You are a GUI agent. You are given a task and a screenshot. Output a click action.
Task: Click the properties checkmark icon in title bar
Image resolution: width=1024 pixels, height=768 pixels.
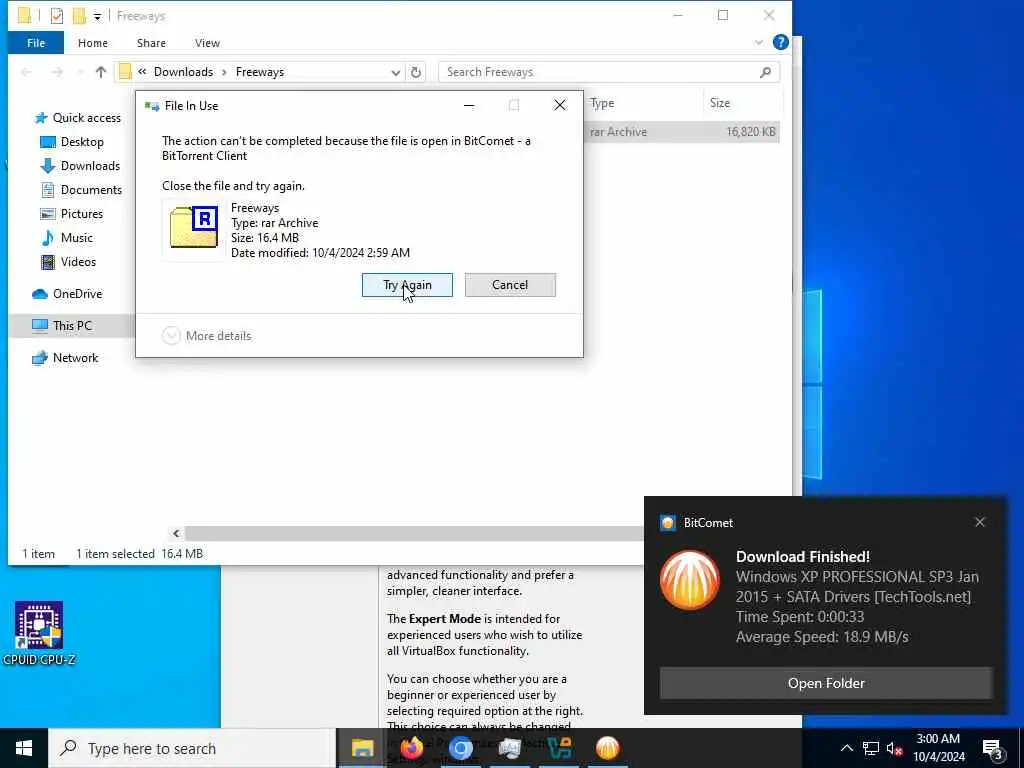(x=57, y=16)
